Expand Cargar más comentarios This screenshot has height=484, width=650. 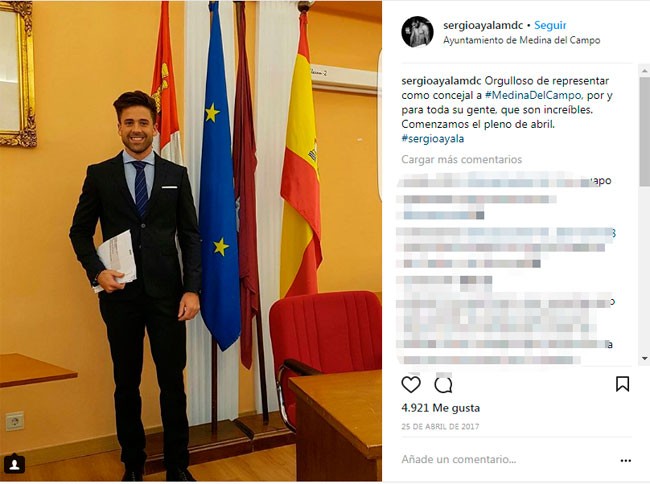461,159
